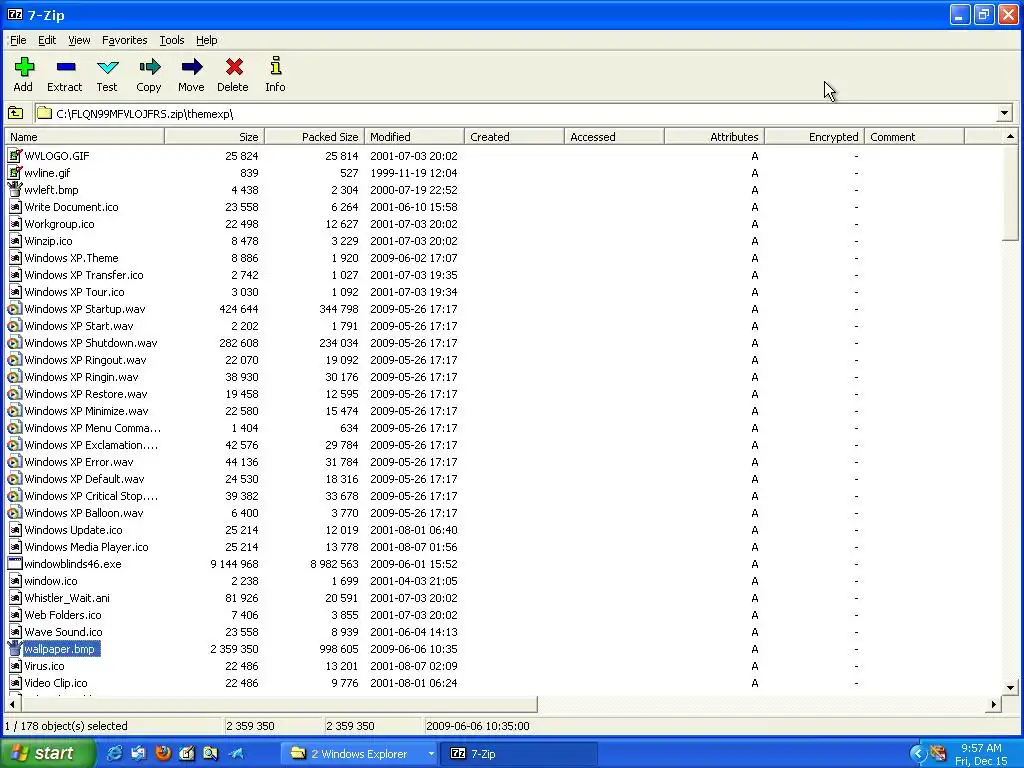Click the archive path address field
This screenshot has width=1024, height=768.
(524, 114)
